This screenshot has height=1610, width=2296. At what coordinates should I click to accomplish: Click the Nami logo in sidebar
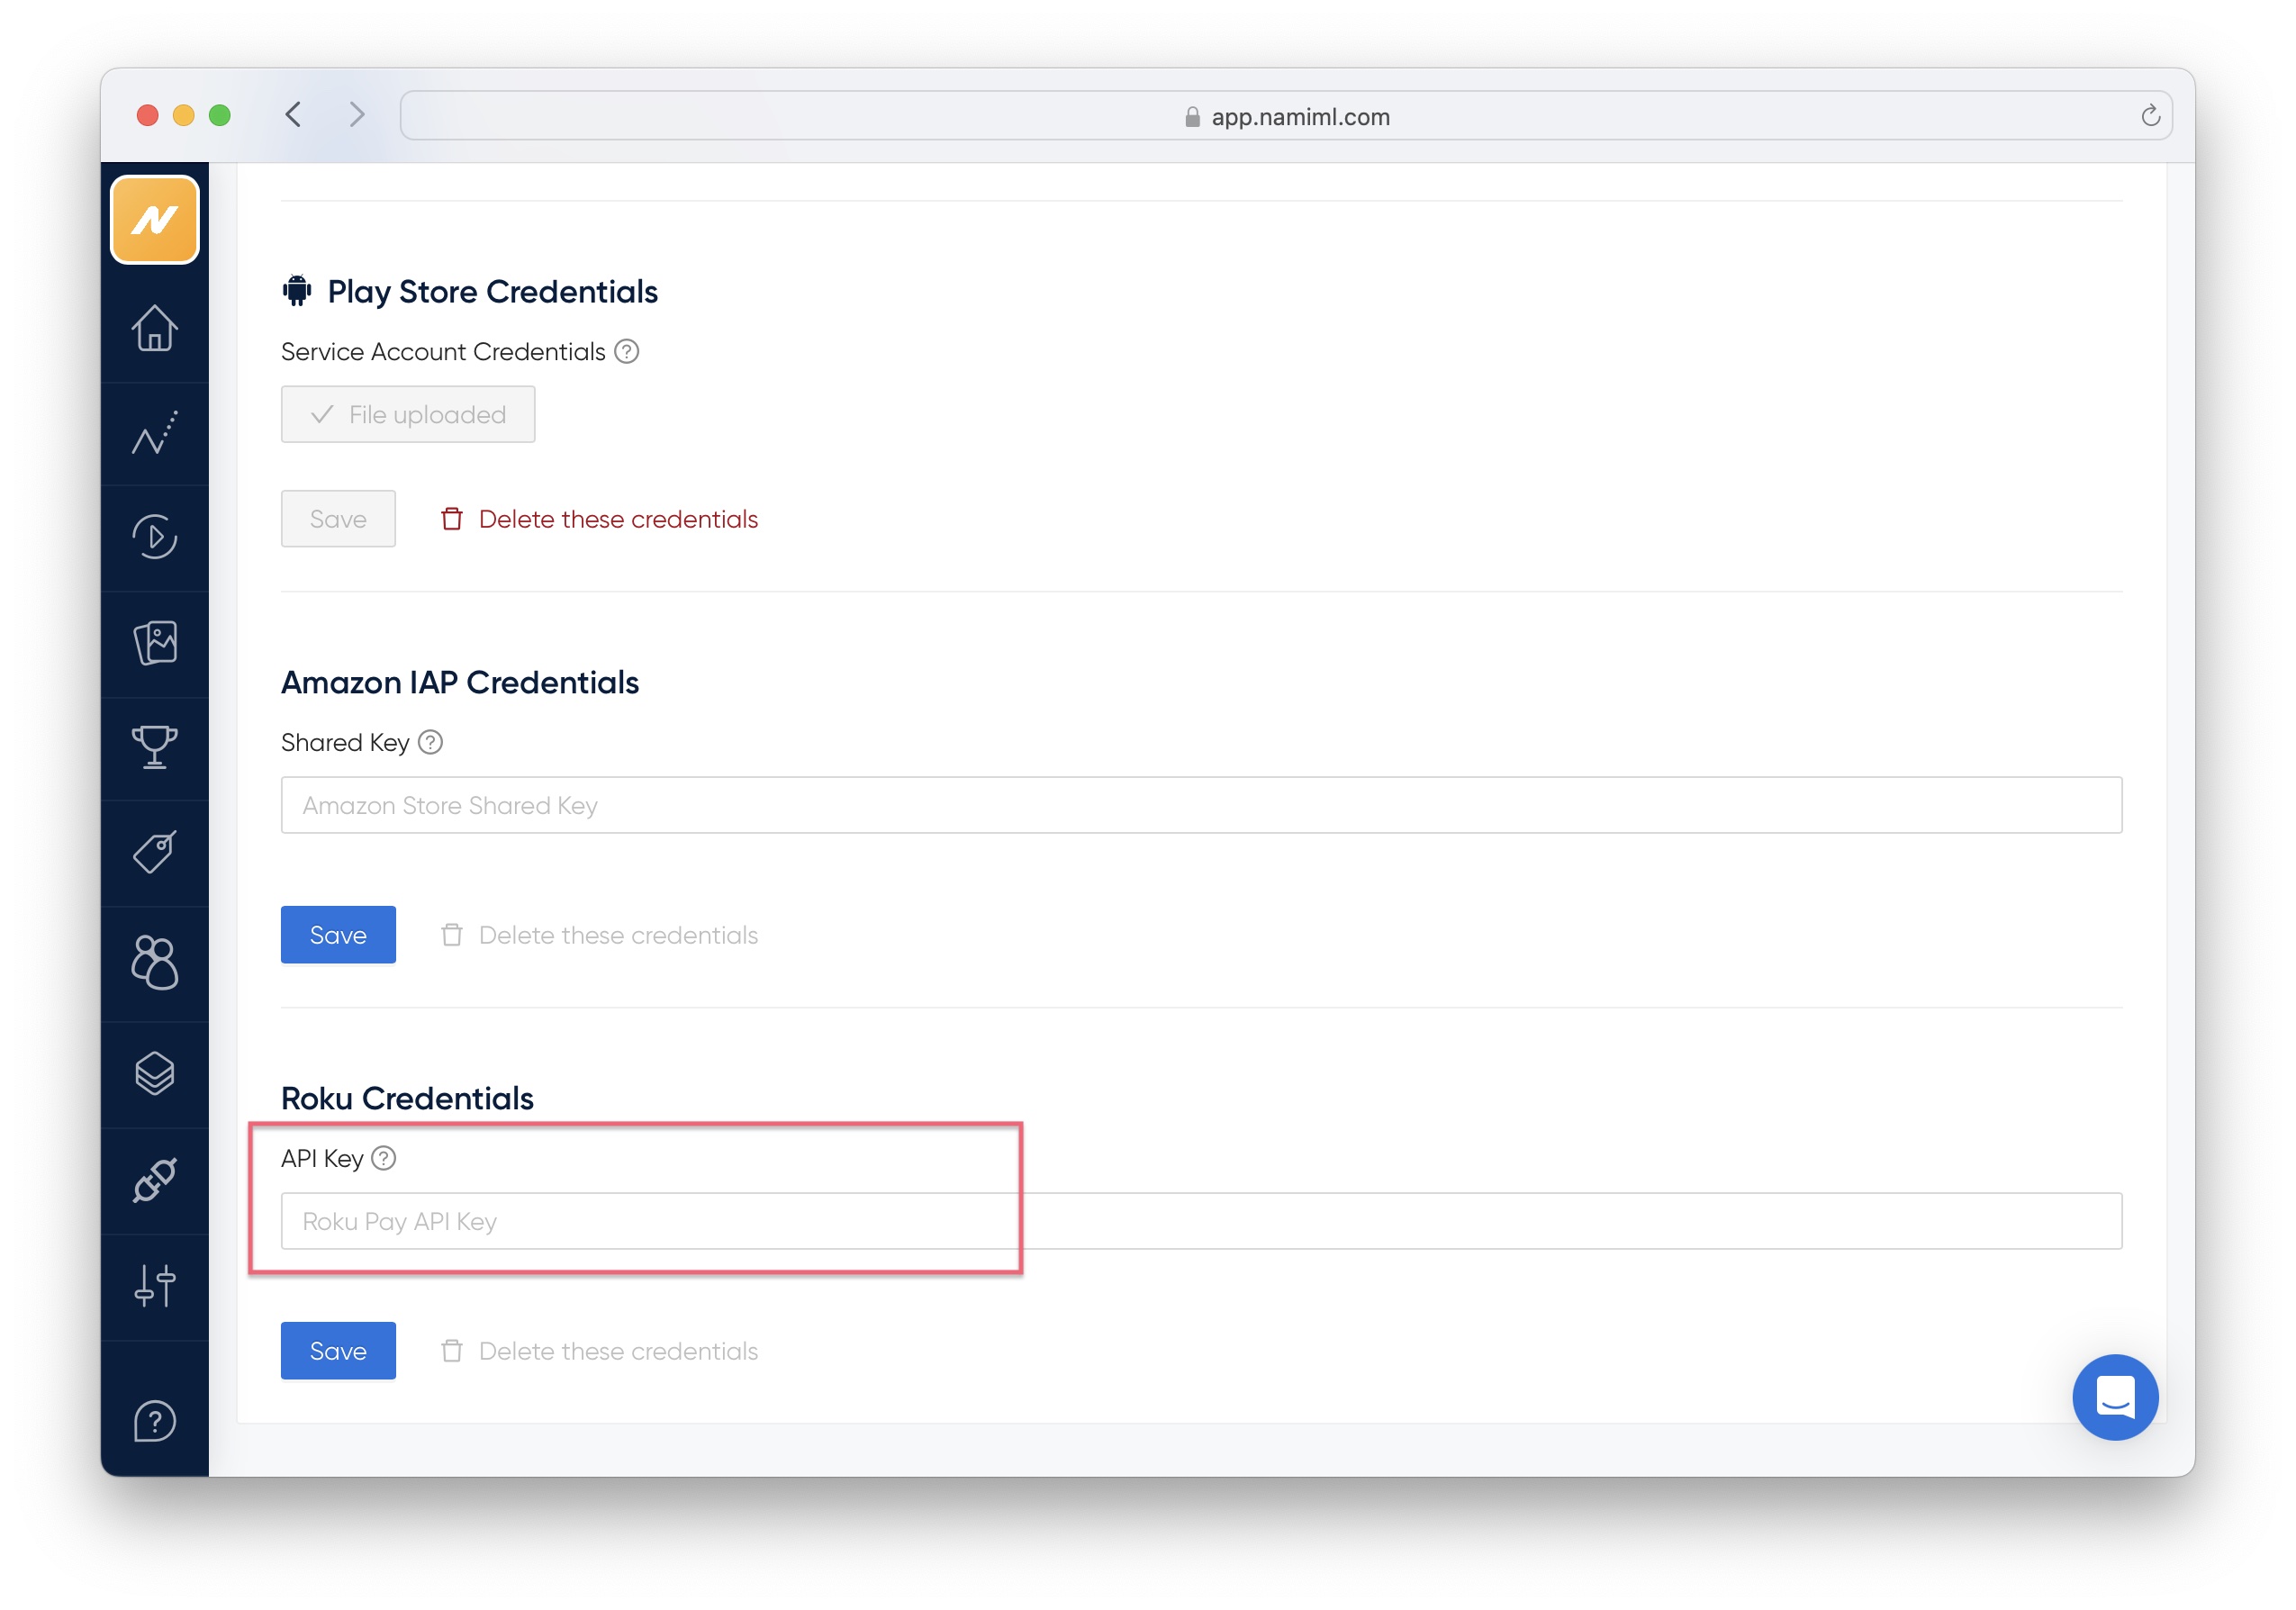155,220
